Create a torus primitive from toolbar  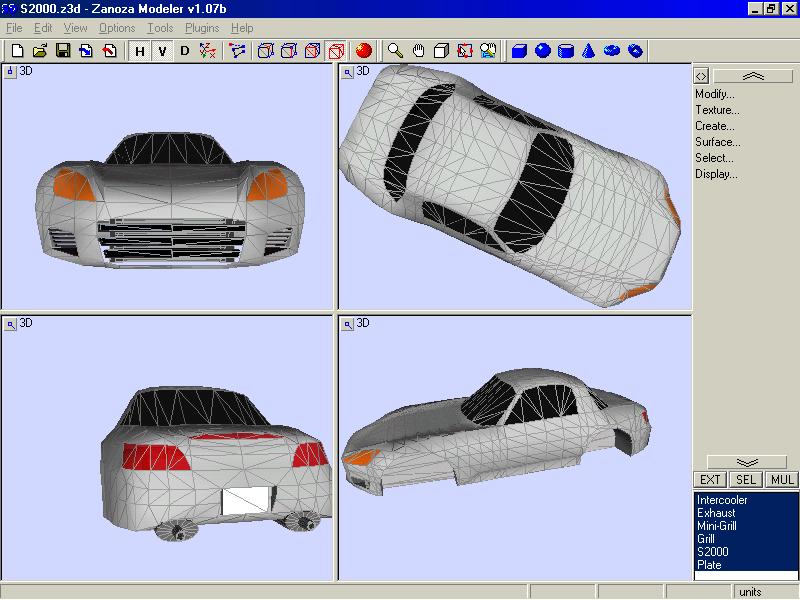coord(612,50)
